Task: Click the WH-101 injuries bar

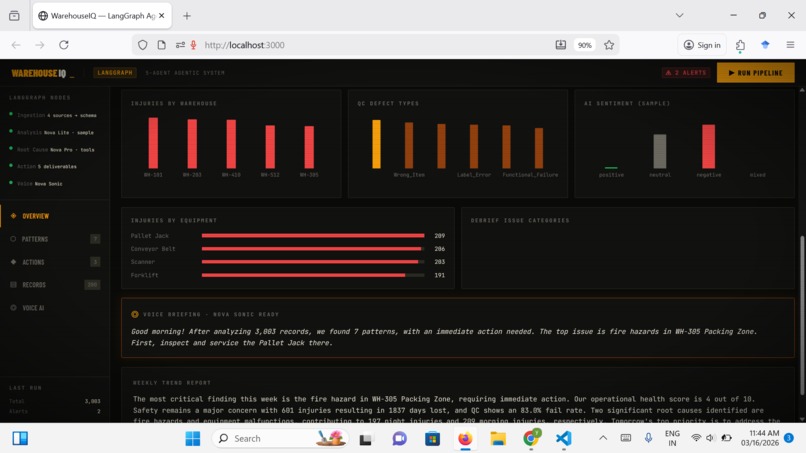Action: point(153,143)
